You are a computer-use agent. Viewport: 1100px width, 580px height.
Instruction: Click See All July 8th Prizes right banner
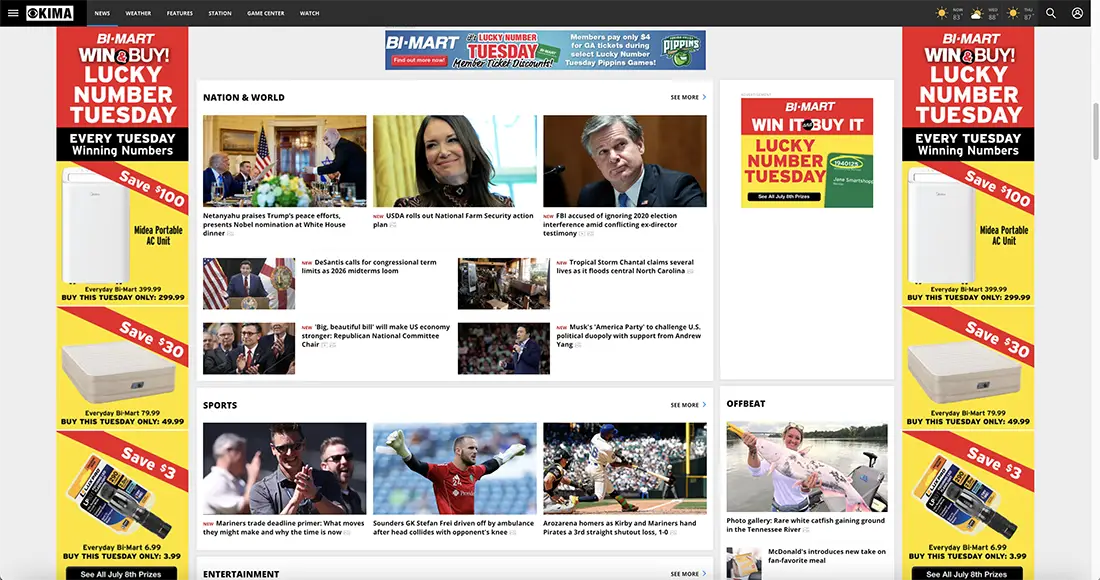point(967,574)
